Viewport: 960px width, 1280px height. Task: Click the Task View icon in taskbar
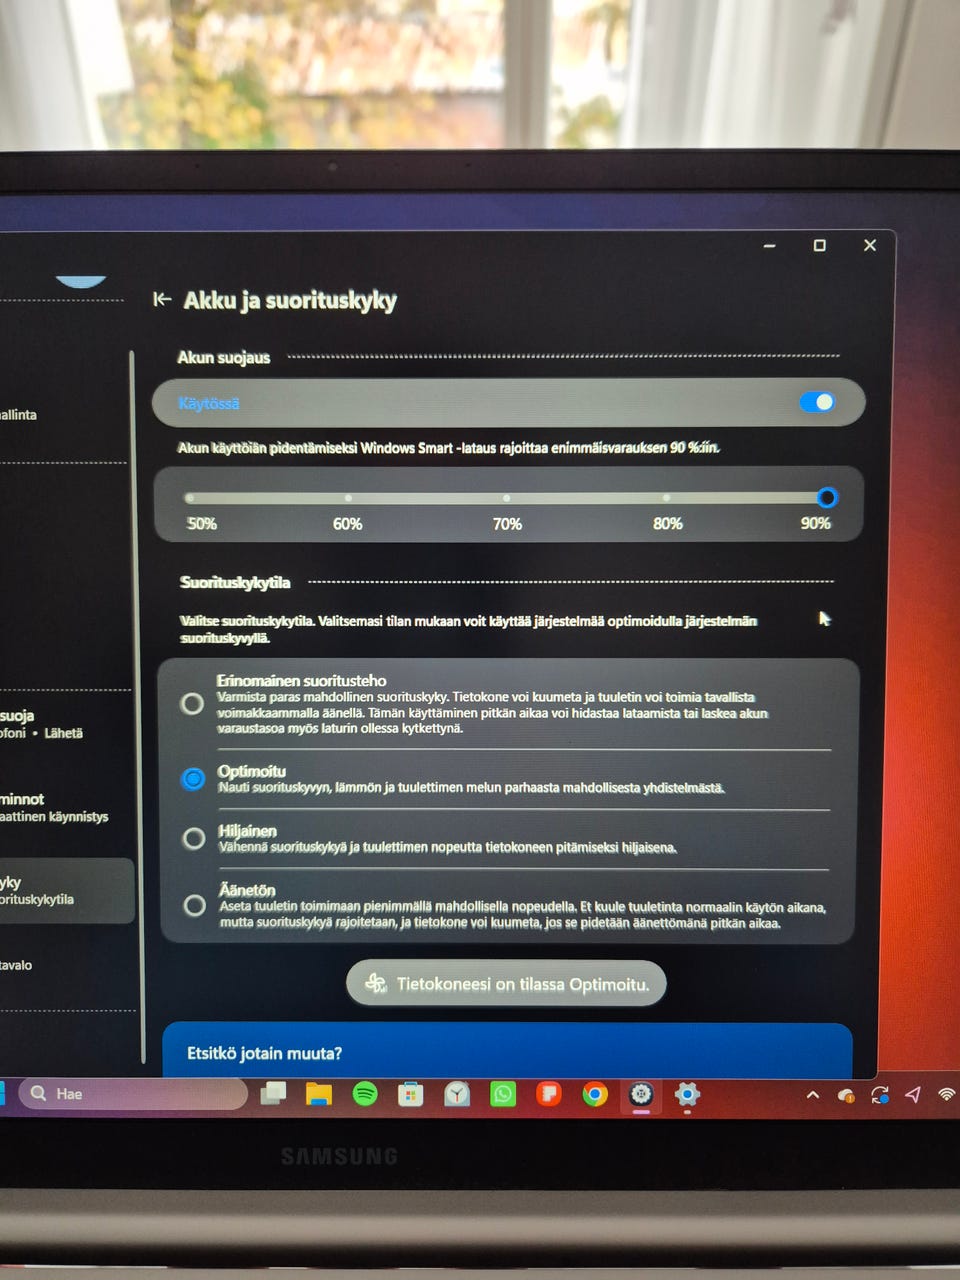273,1094
